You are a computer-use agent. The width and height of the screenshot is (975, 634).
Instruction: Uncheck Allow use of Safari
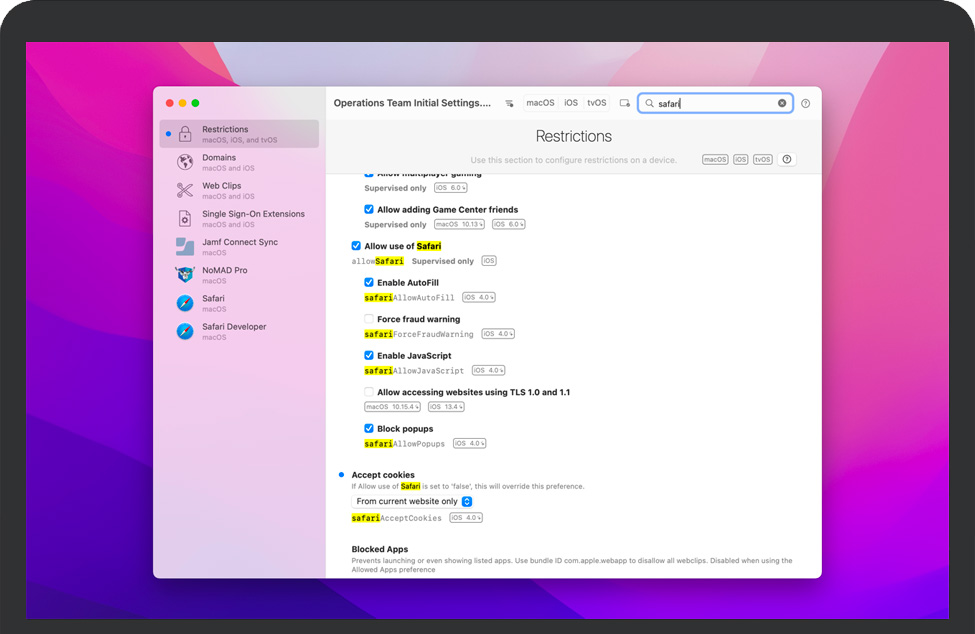pos(357,246)
